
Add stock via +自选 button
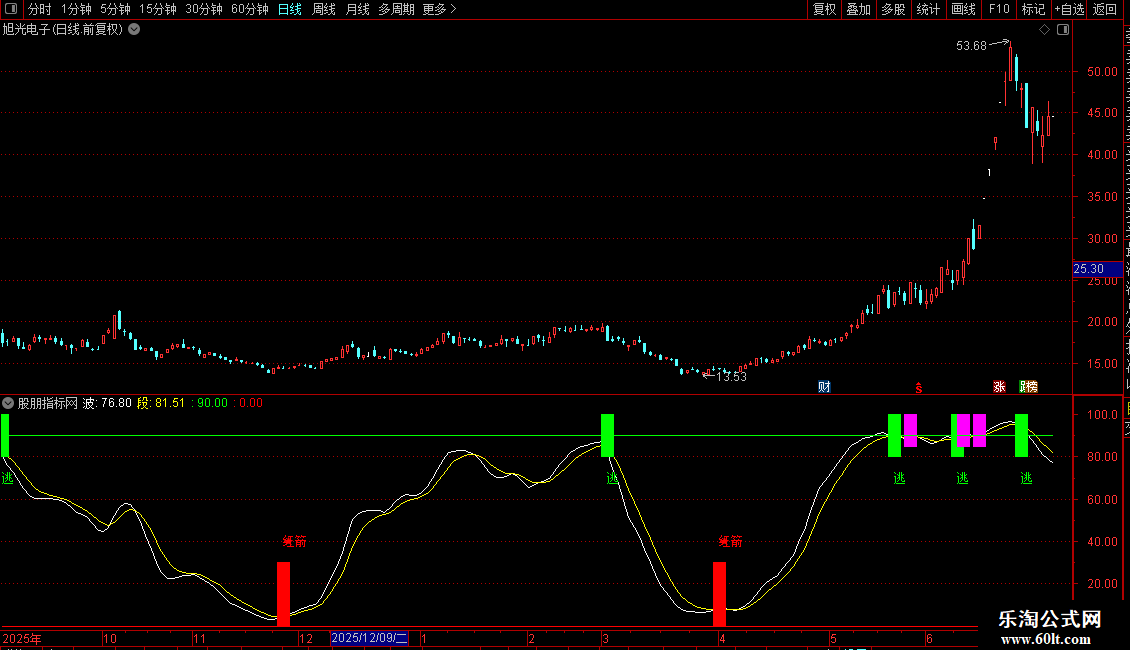[1069, 9]
